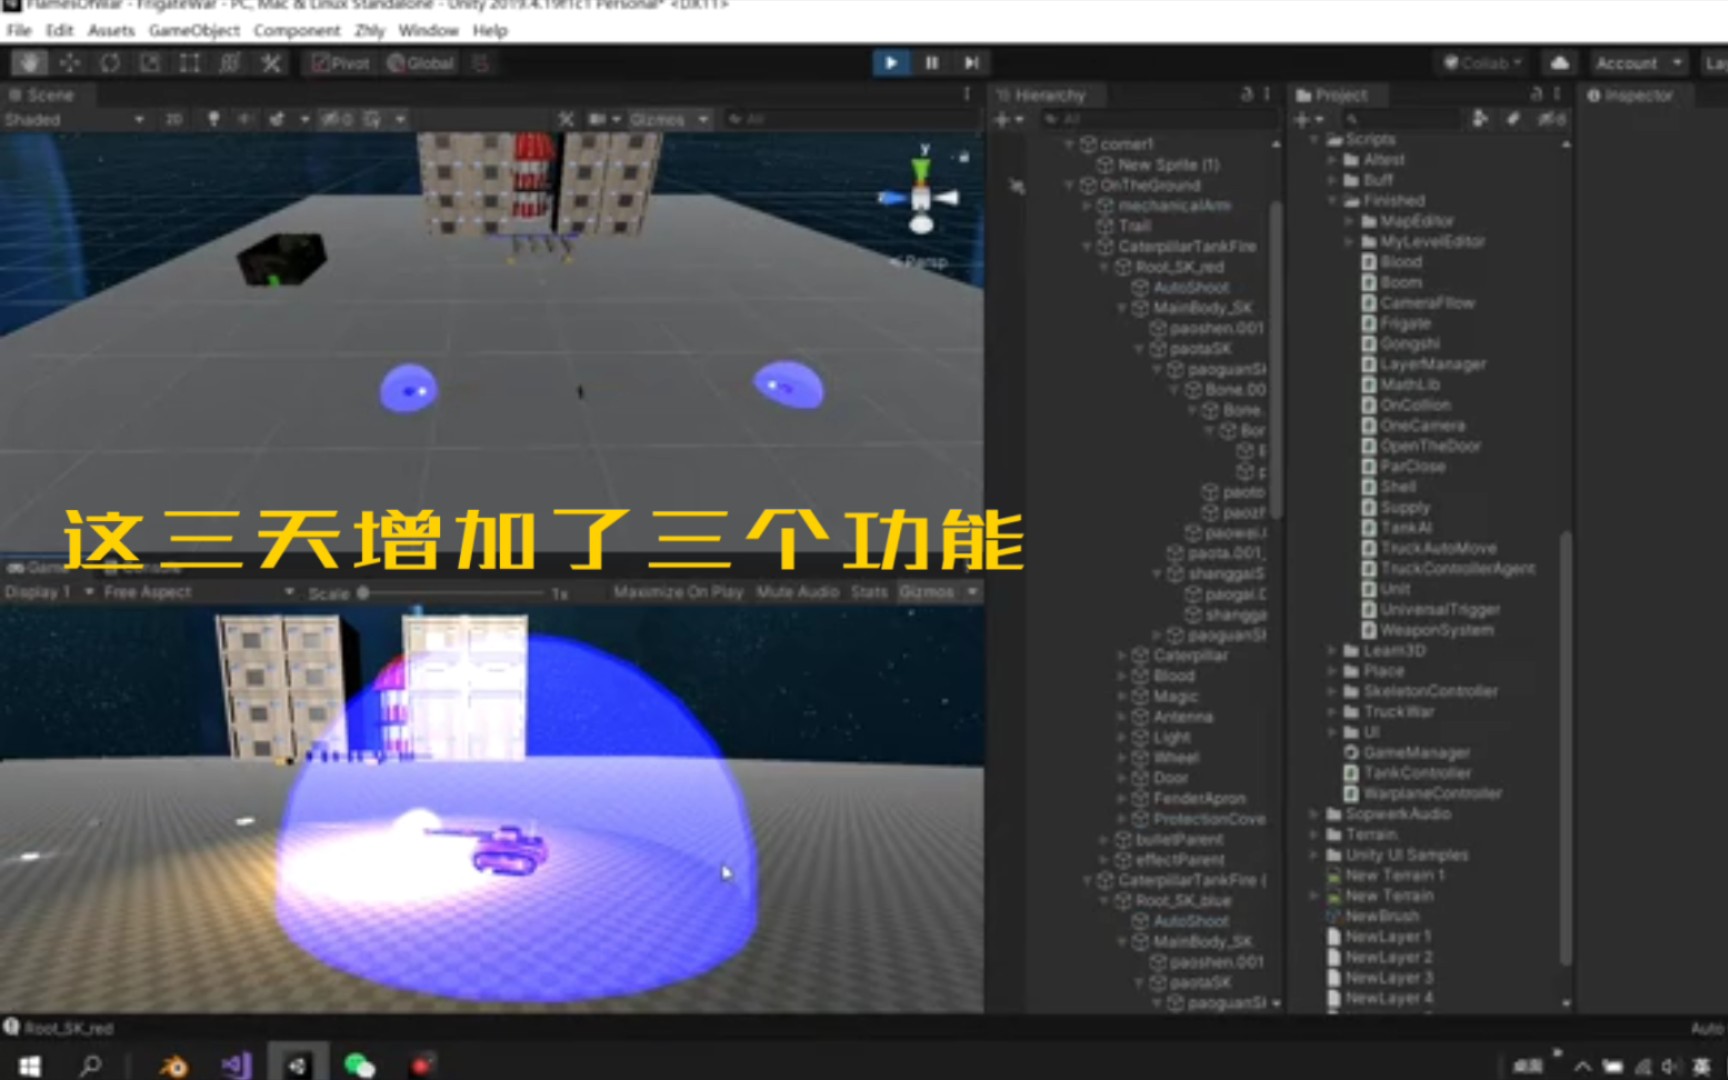This screenshot has width=1728, height=1080.
Task: Activate the Rotate tool
Action: [x=109, y=62]
